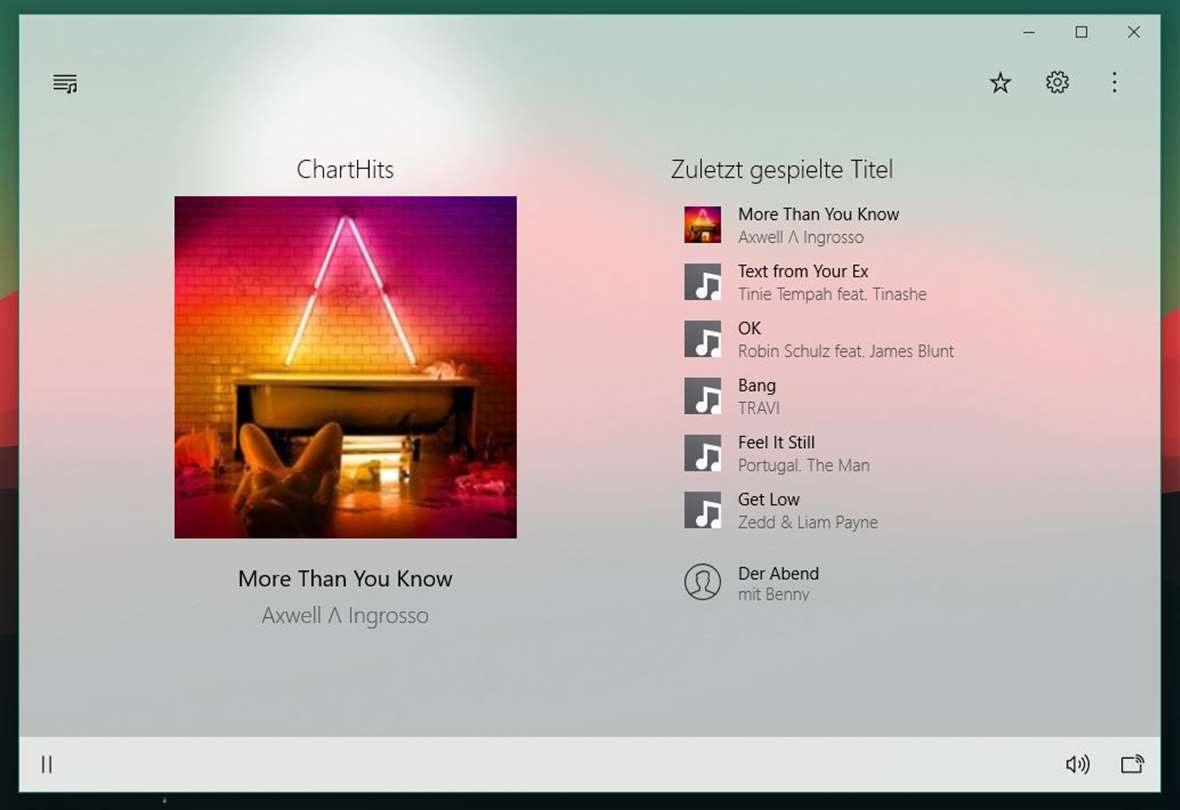Click the Der Abend host profile icon

point(703,582)
